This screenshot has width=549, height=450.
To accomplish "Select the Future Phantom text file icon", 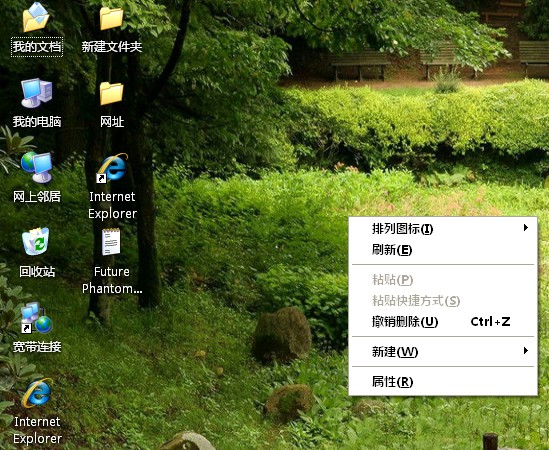I will coord(111,242).
